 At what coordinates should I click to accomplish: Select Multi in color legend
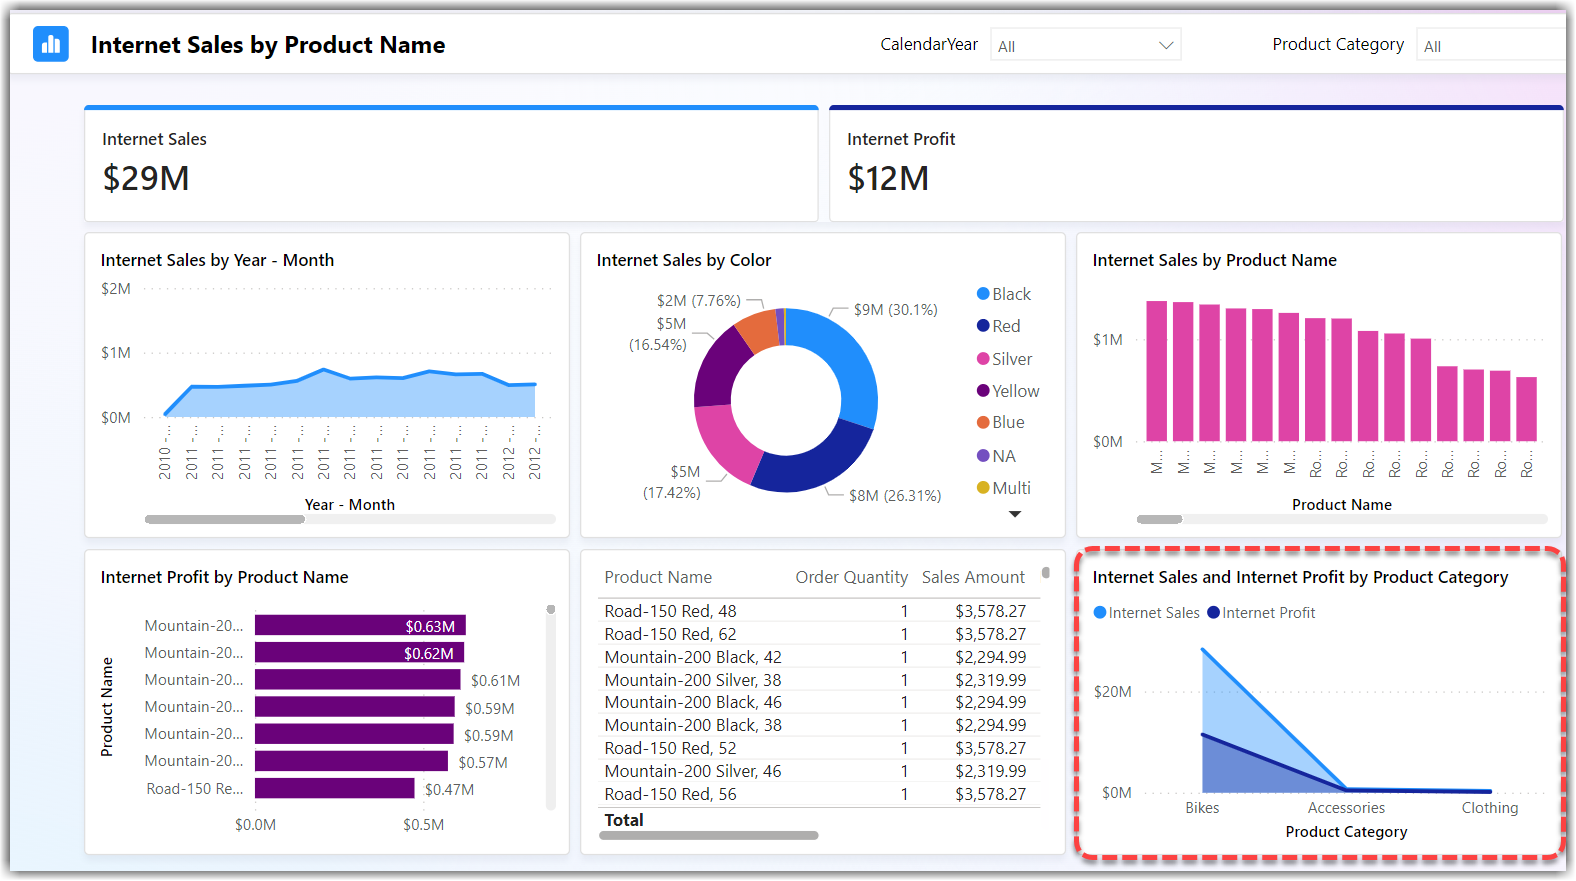click(1010, 488)
